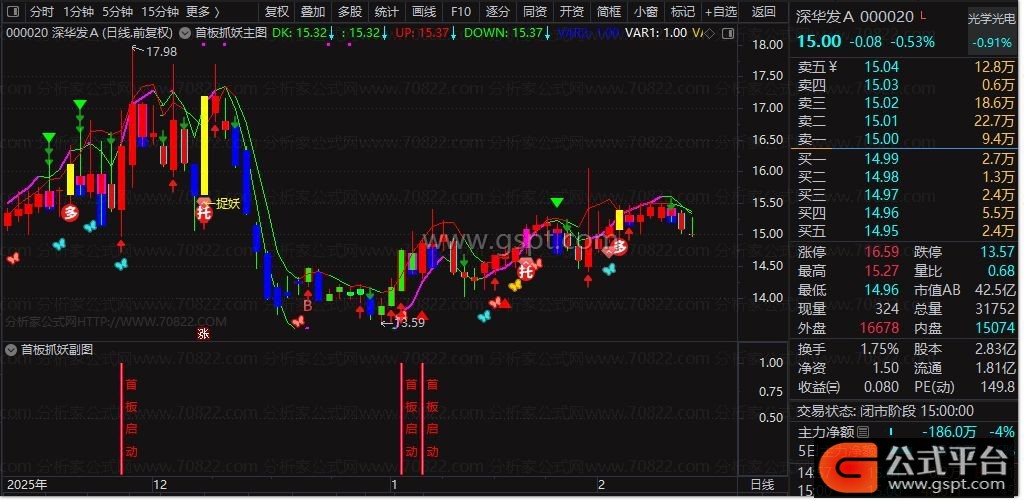This screenshot has width=1024, height=501.
Task: Select the 5分钟 period tab
Action: click(x=117, y=12)
